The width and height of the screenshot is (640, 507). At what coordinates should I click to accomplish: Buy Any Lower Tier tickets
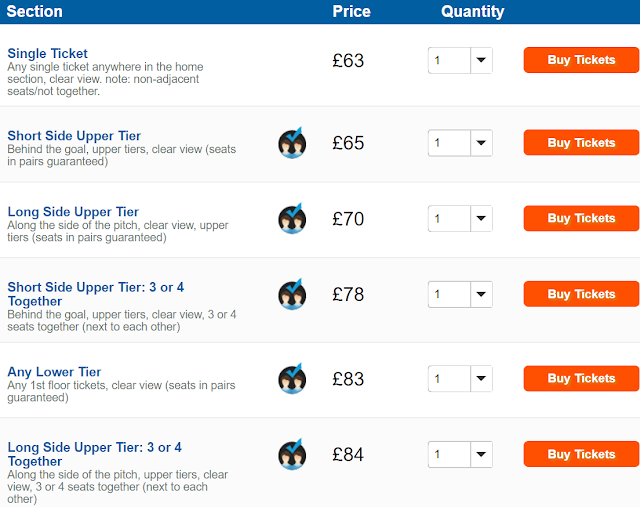click(x=581, y=379)
